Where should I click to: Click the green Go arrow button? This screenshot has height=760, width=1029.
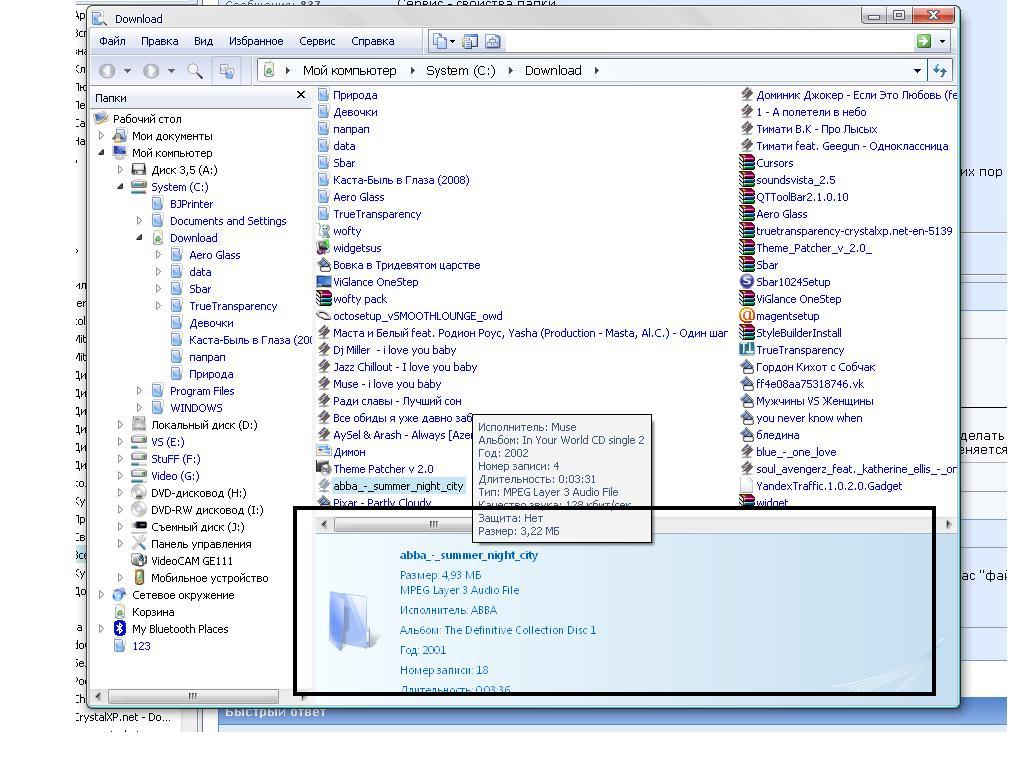click(x=924, y=42)
